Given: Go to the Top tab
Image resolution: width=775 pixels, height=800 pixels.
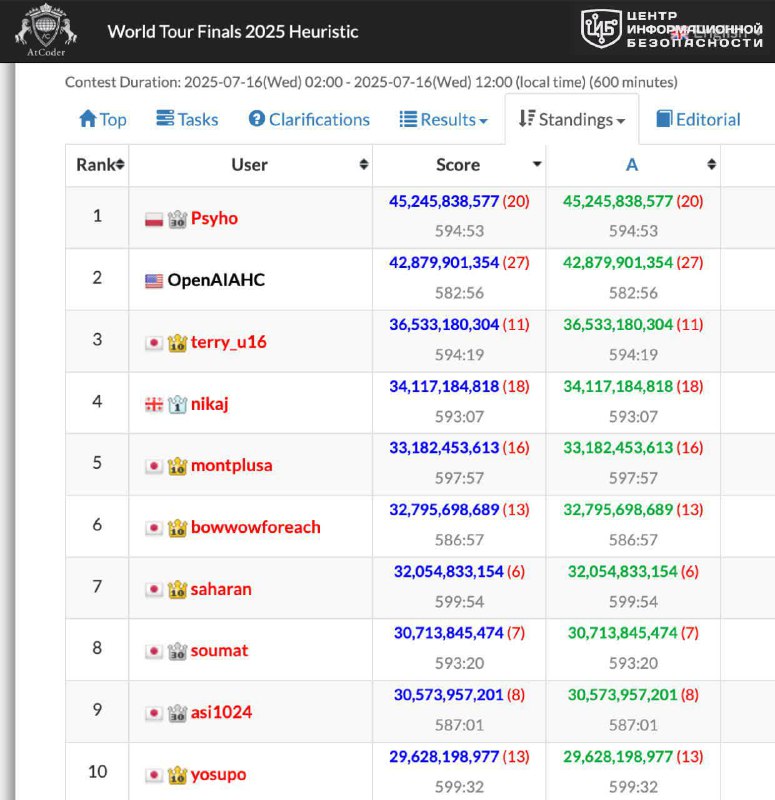Looking at the screenshot, I should (x=103, y=119).
